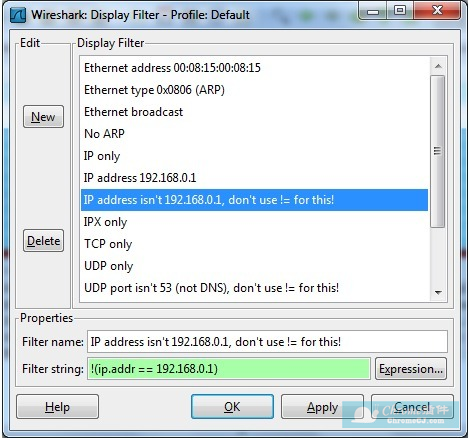Select 'UDP port isn't 53 (not DNS)' filter

pos(254,288)
